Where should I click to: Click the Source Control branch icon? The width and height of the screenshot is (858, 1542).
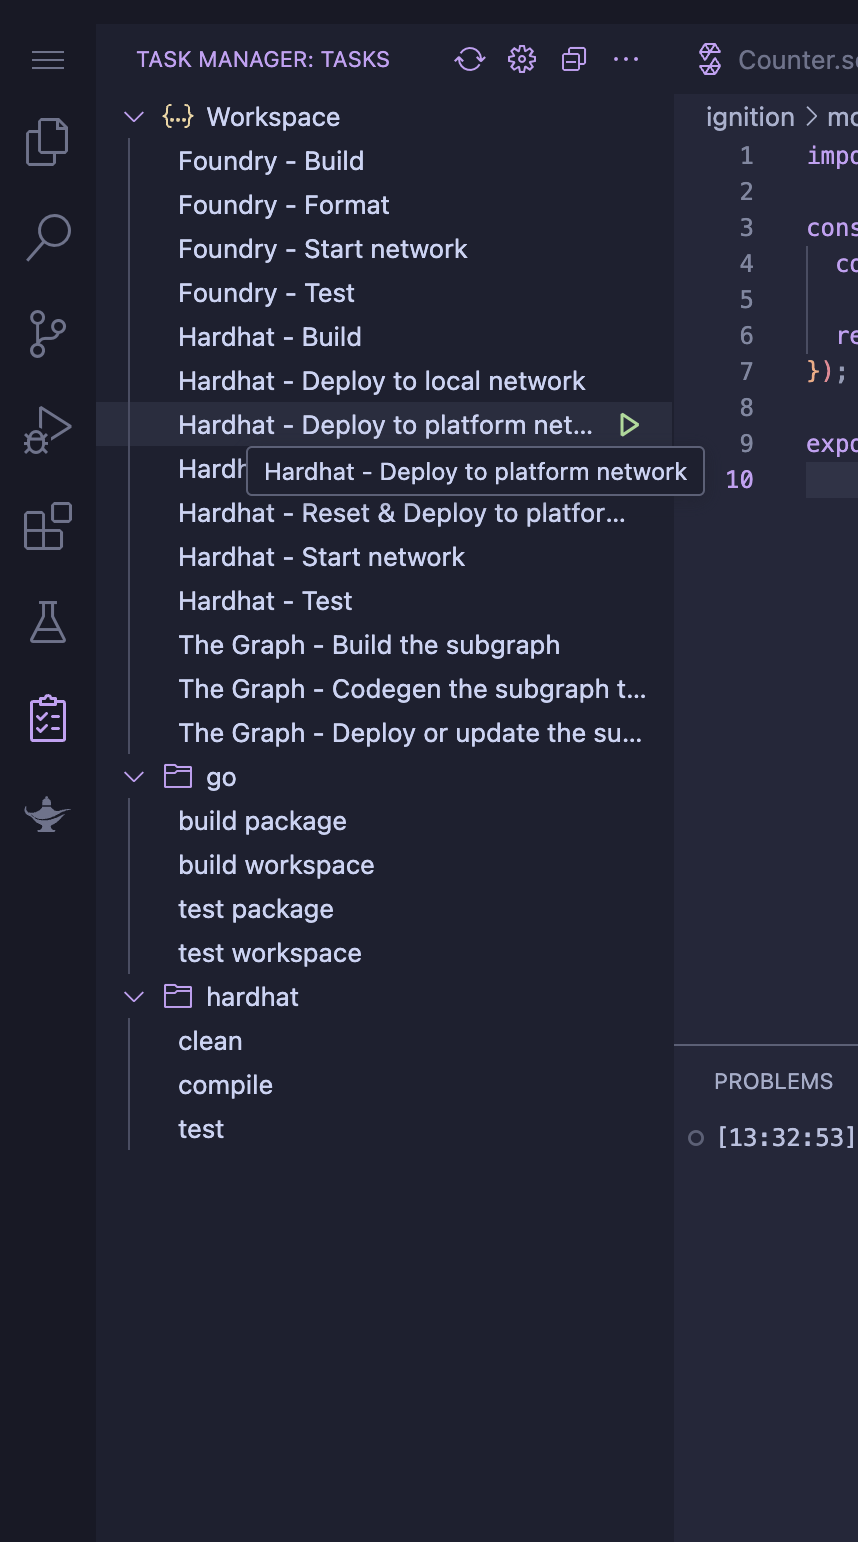point(47,335)
